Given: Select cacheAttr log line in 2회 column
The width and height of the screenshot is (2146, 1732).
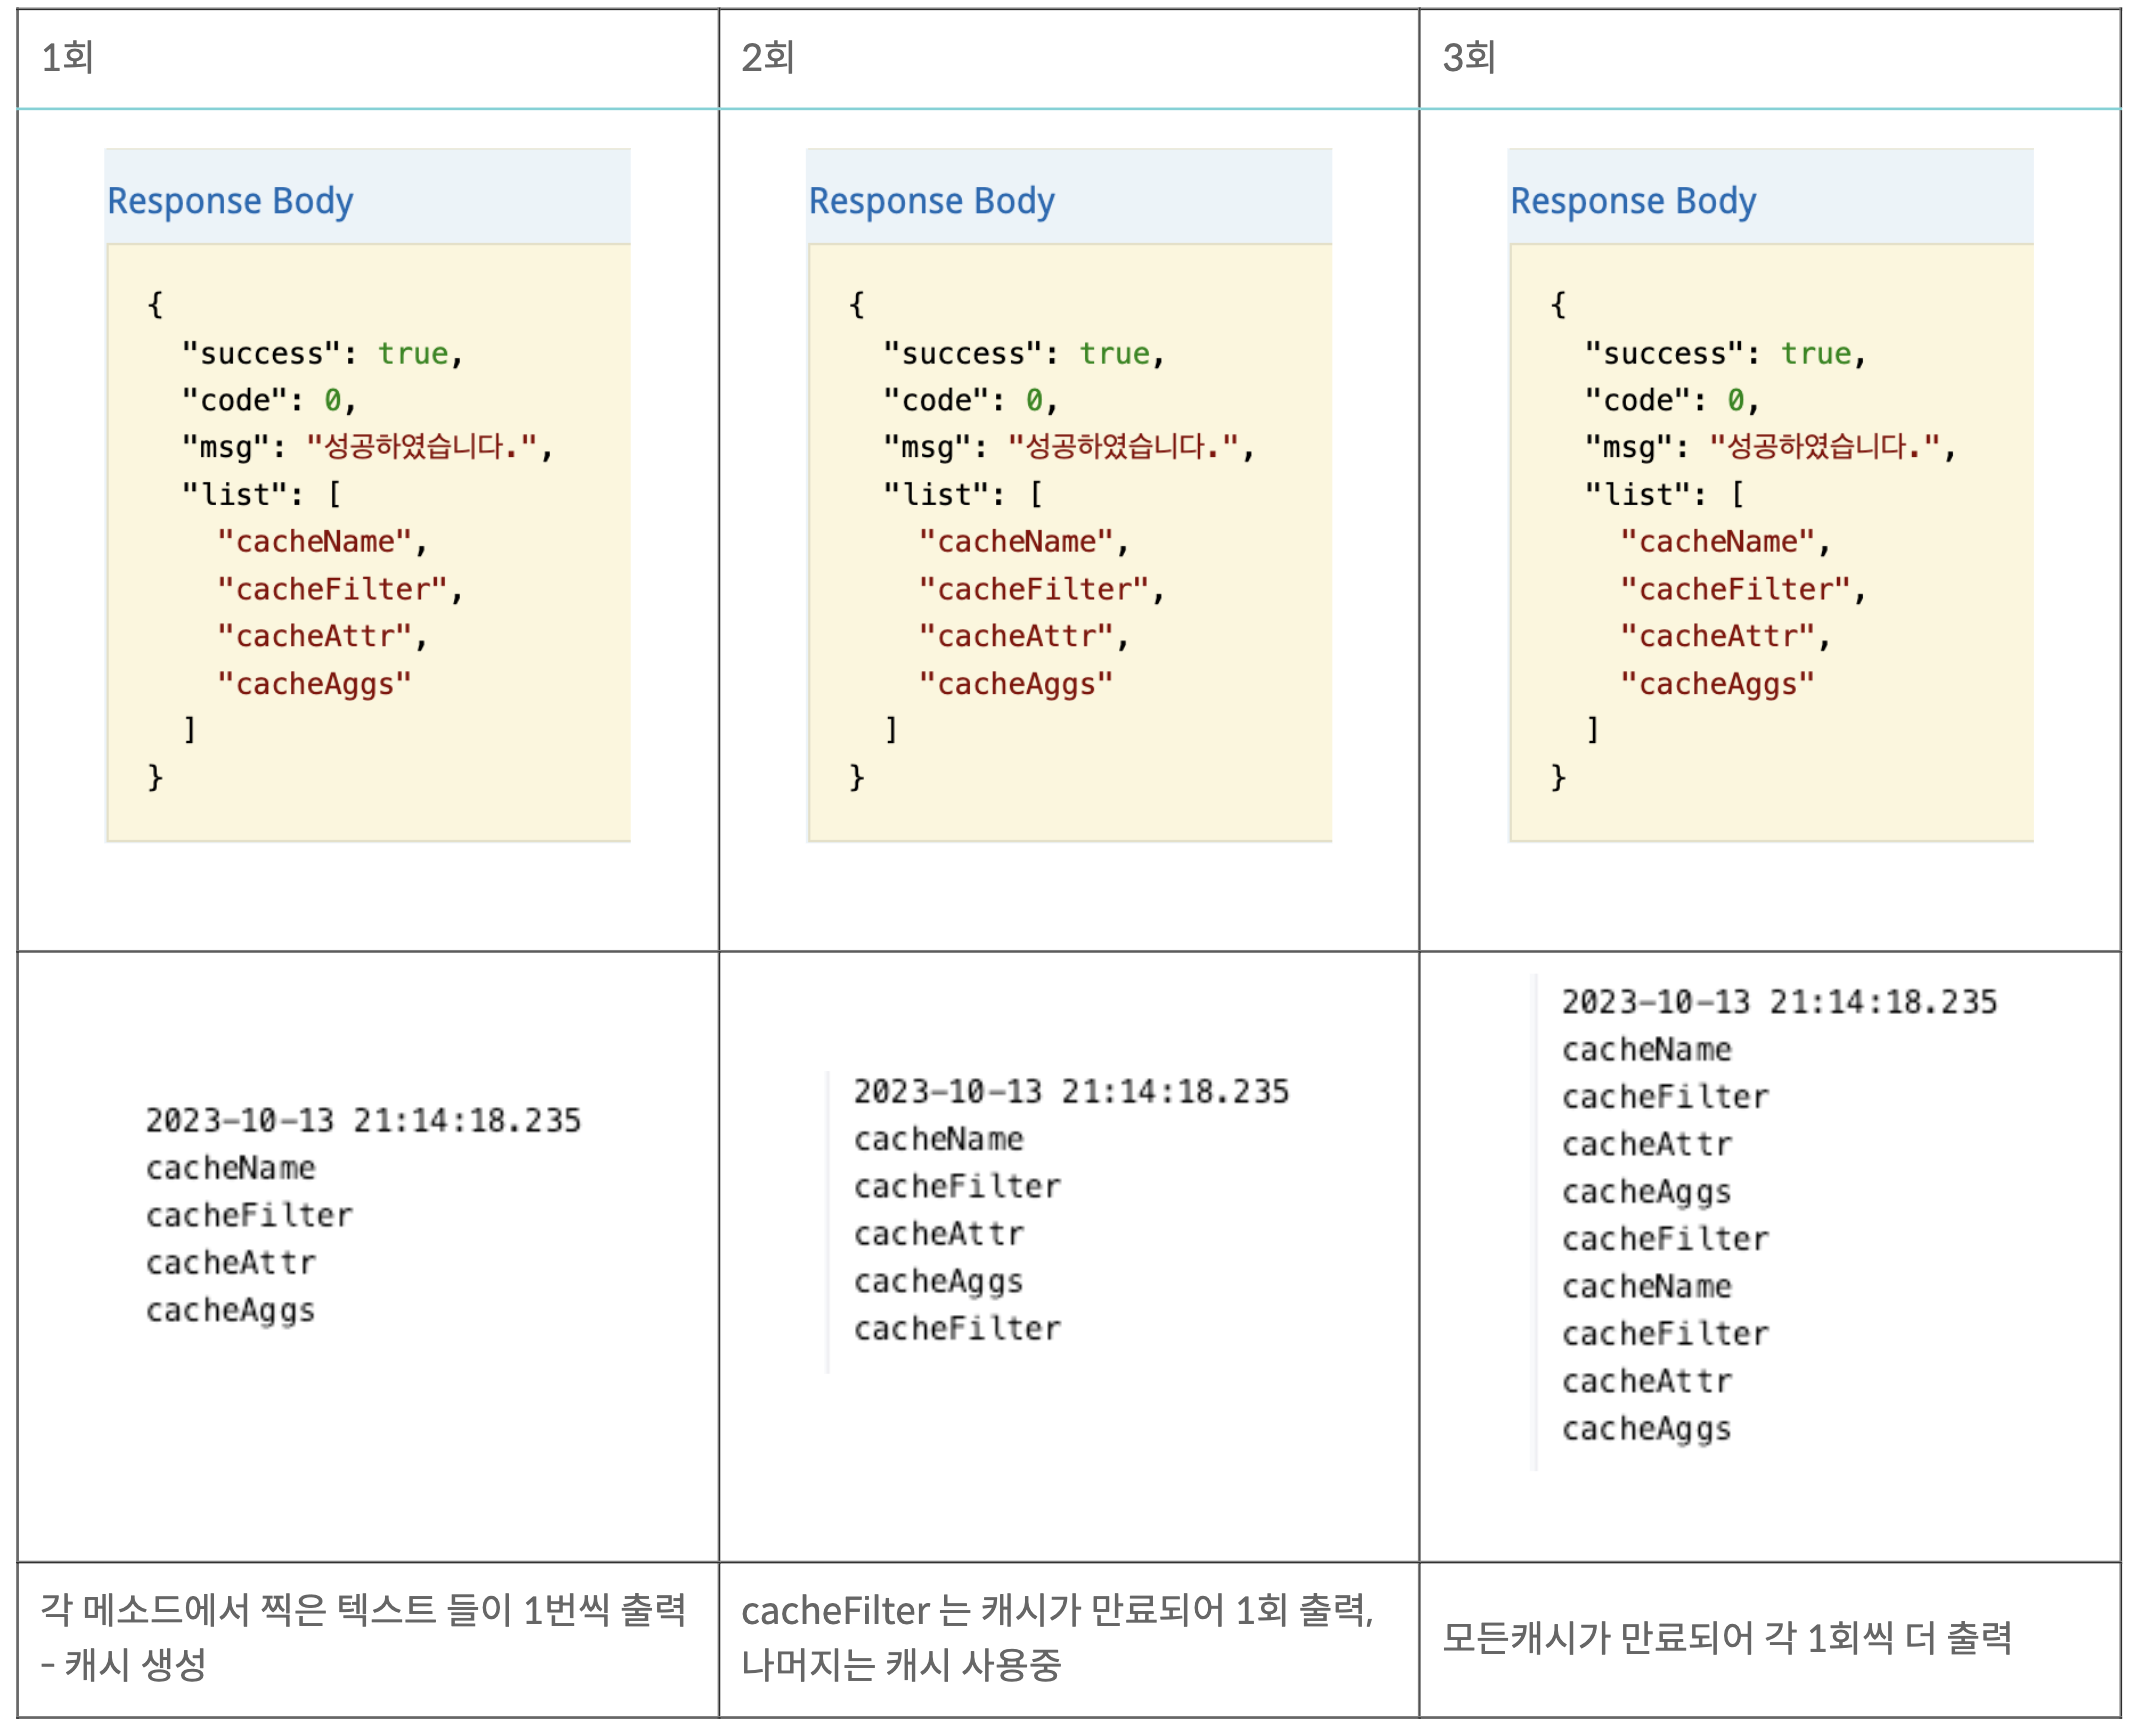Looking at the screenshot, I should pos(938,1234).
